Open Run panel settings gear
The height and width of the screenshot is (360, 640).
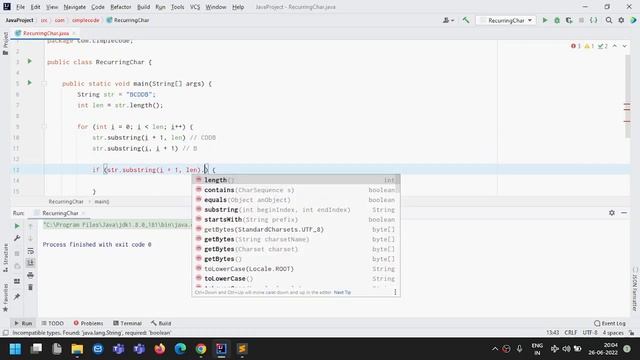(x=611, y=213)
